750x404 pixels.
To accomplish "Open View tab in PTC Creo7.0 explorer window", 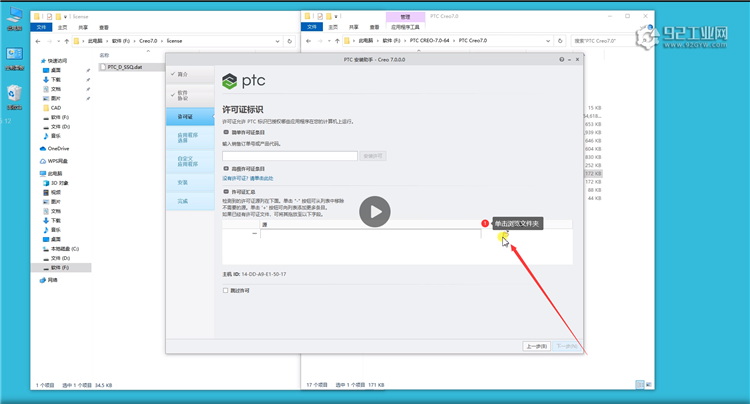I will (x=375, y=27).
